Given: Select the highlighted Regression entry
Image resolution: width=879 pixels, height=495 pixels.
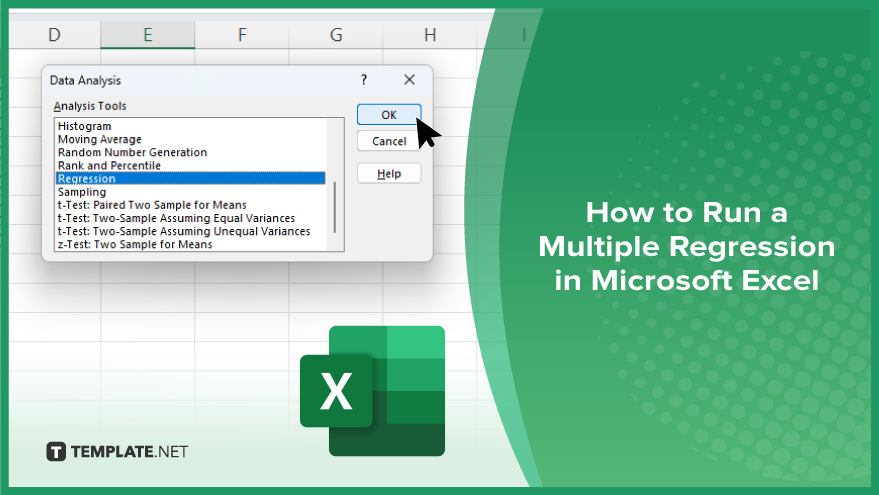Looking at the screenshot, I should [x=191, y=178].
